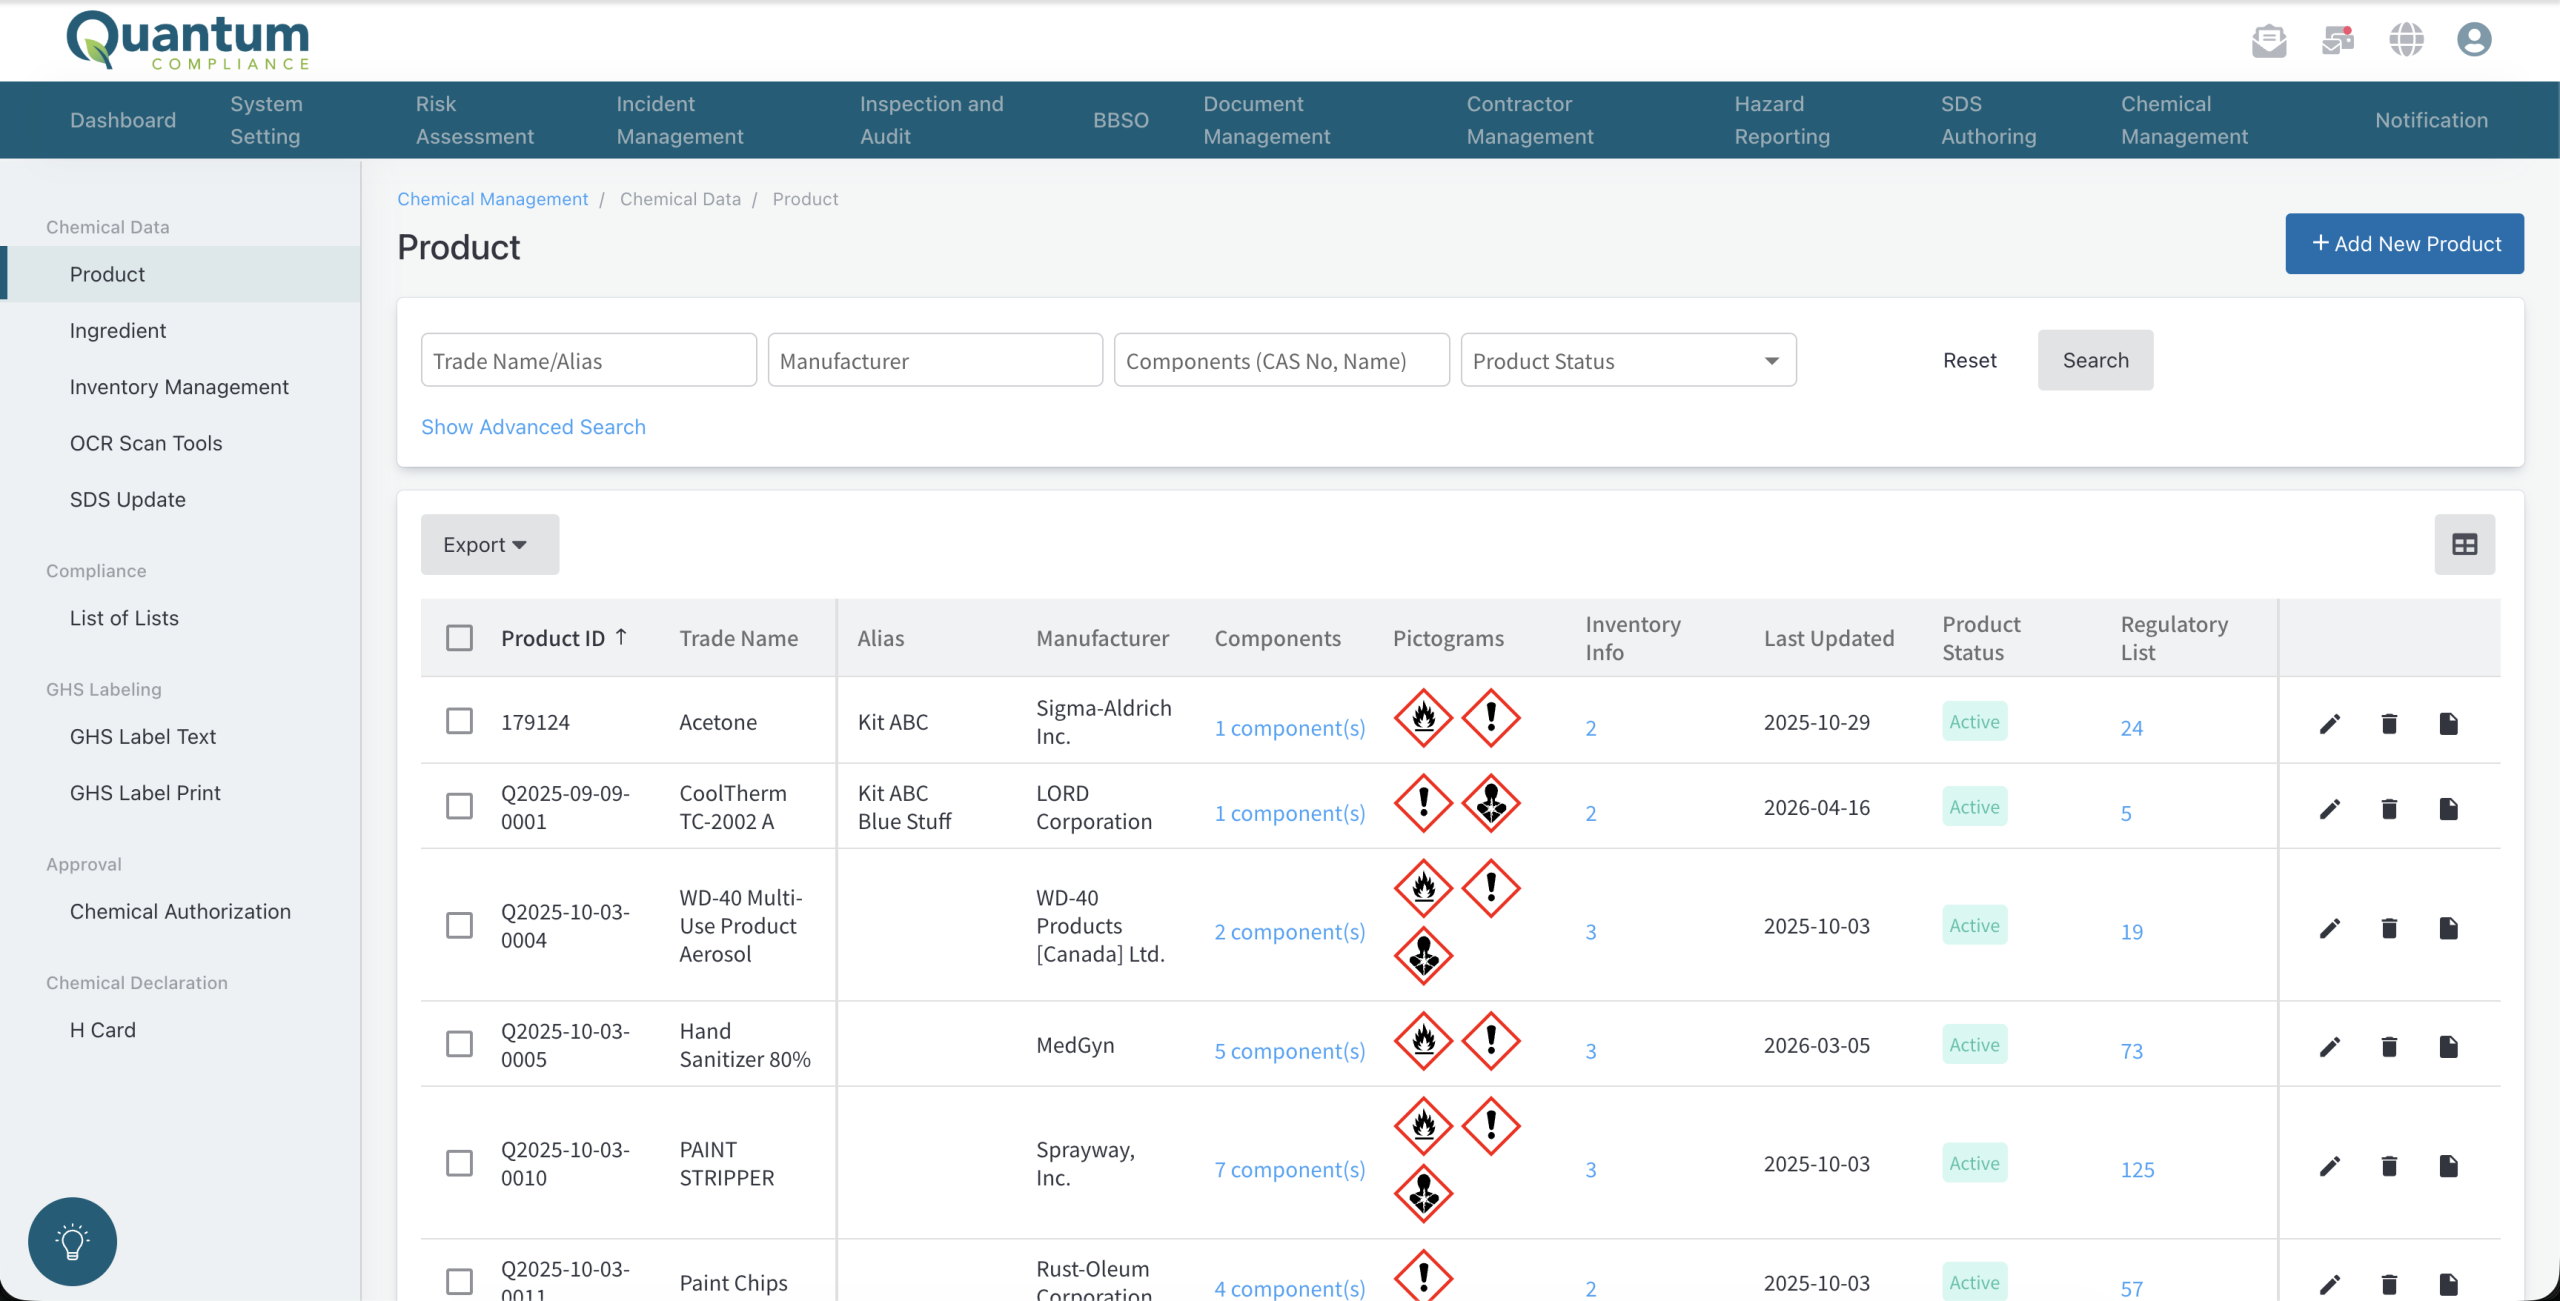Image resolution: width=2560 pixels, height=1301 pixels.
Task: Click the lightbulb tips button
Action: pos(72,1241)
